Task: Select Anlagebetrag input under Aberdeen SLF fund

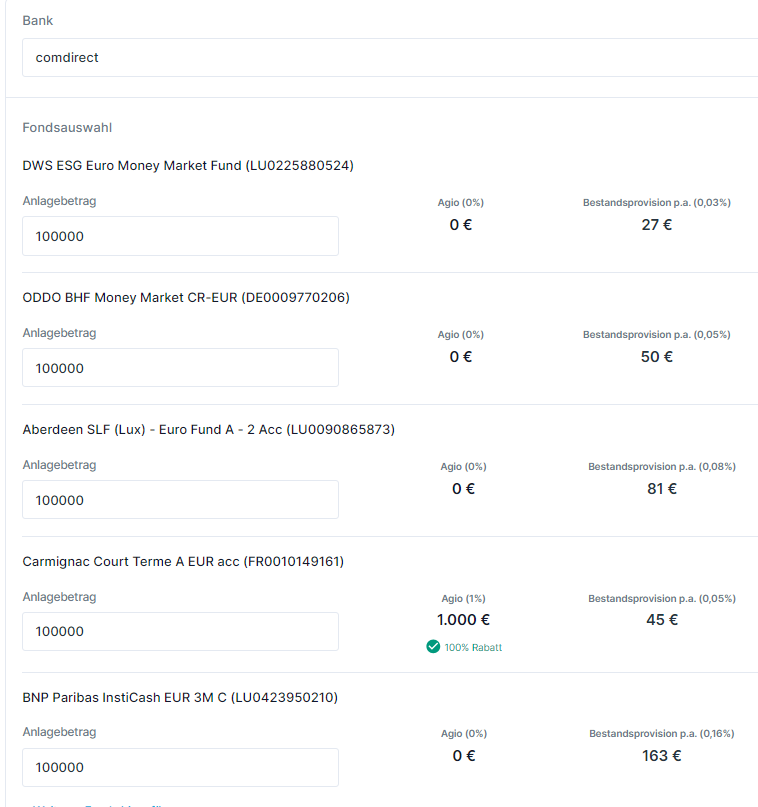Action: pos(180,500)
